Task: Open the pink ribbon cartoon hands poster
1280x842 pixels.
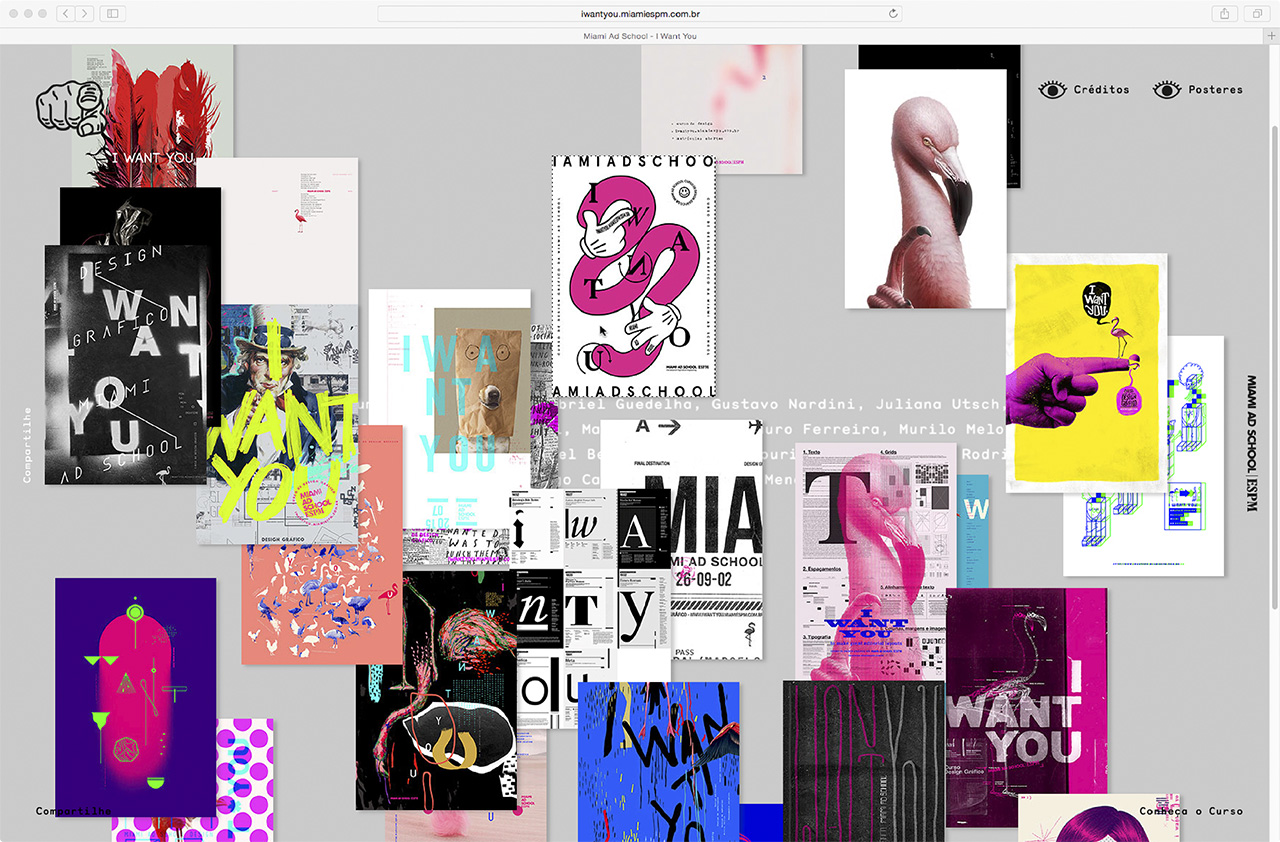Action: (634, 275)
